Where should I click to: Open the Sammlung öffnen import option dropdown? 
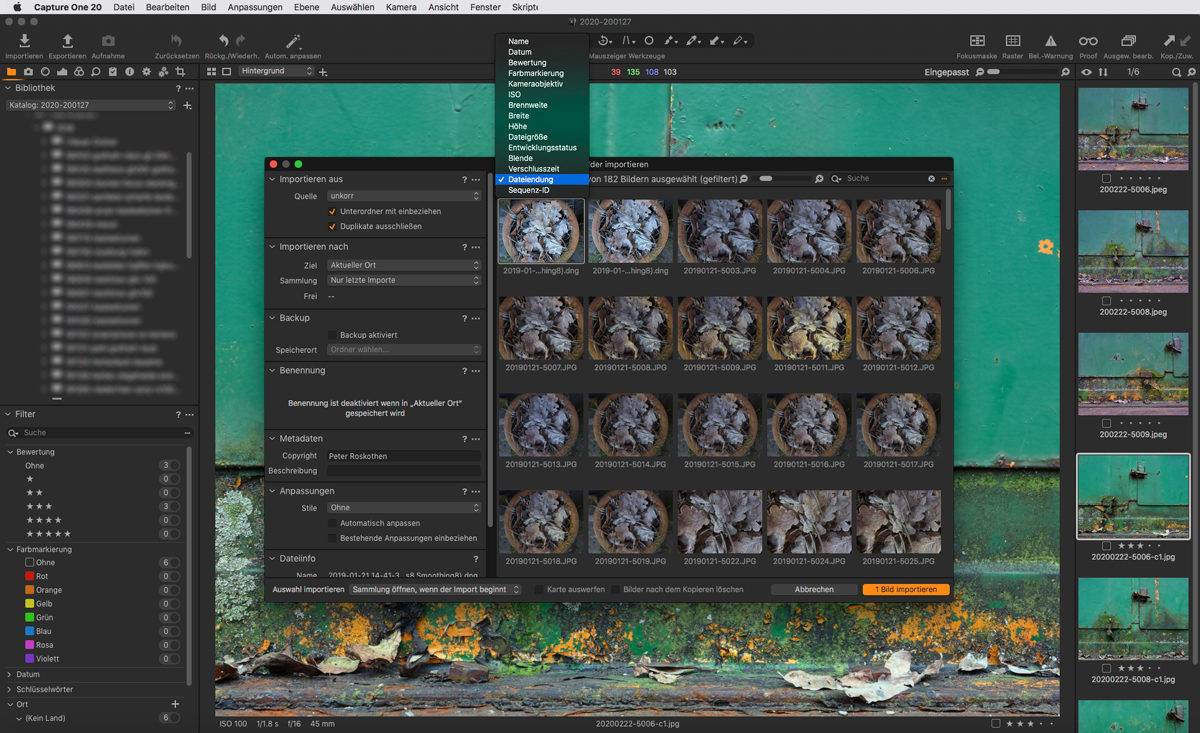click(x=435, y=590)
